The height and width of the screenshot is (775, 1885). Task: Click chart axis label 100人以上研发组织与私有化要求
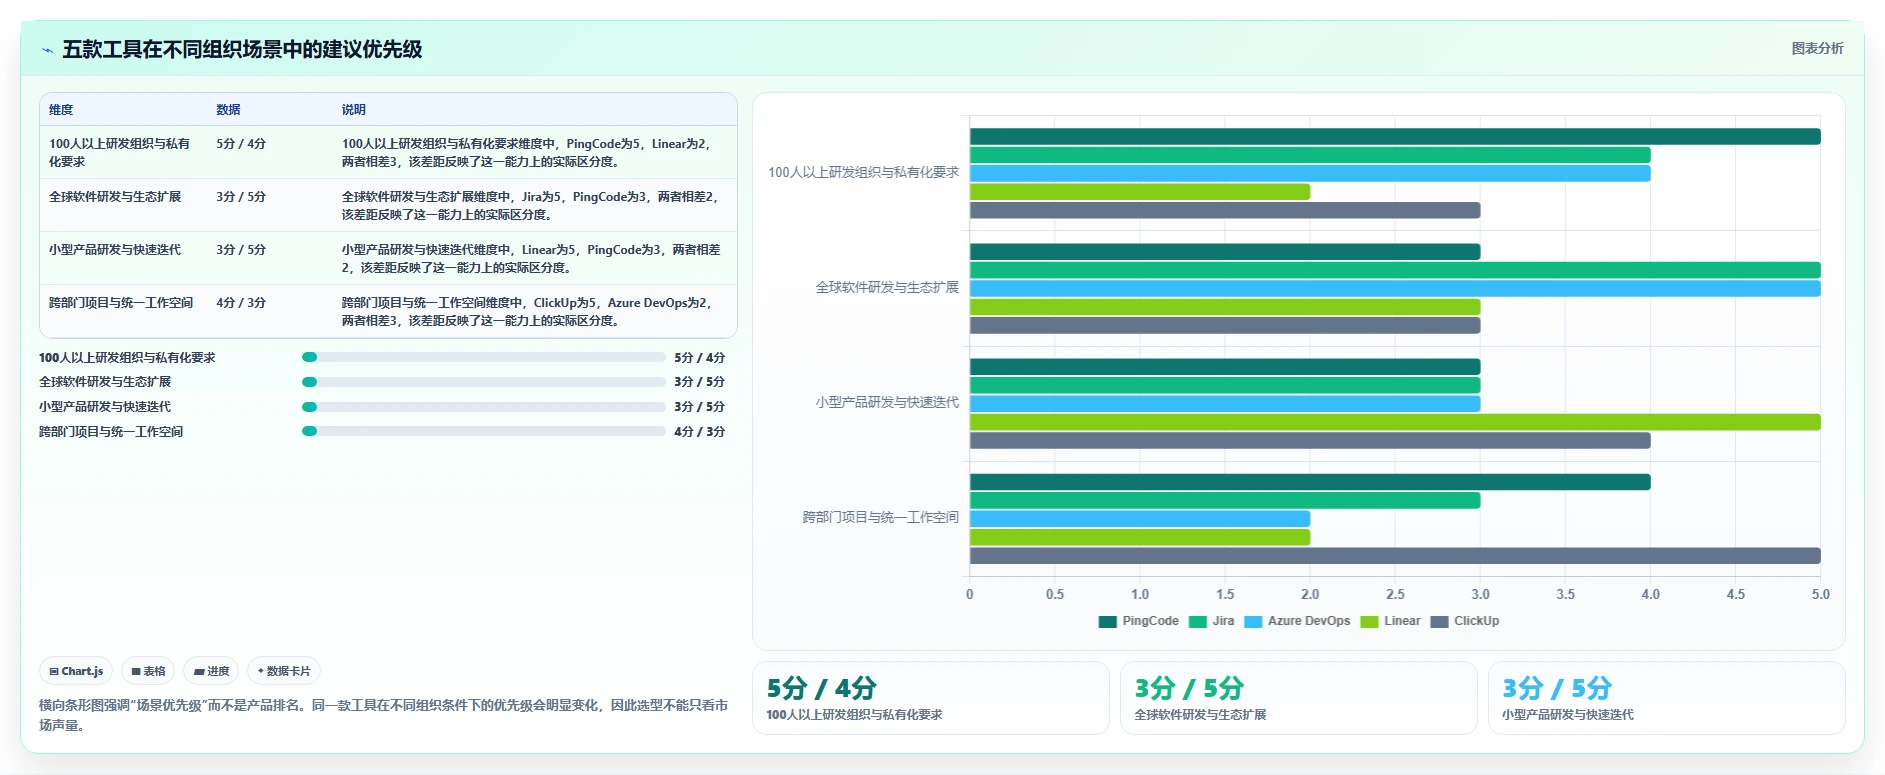pos(863,173)
